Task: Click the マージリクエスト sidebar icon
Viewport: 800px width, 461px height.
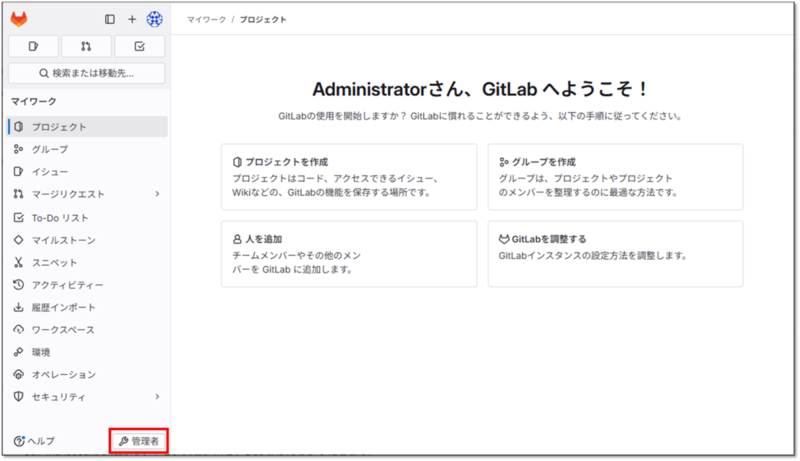Action: point(19,194)
